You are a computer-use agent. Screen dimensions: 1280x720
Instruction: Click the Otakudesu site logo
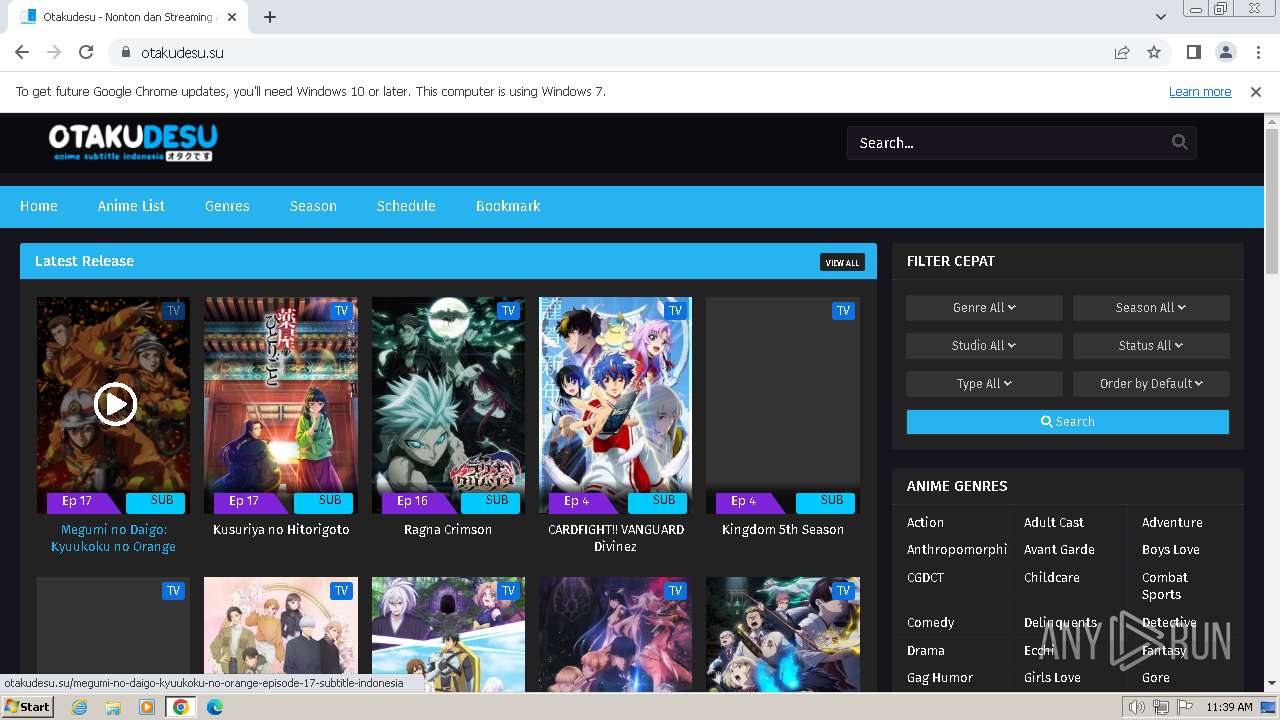133,142
